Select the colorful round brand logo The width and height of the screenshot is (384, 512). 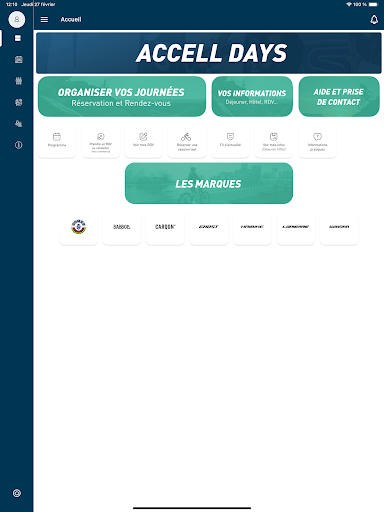point(79,227)
